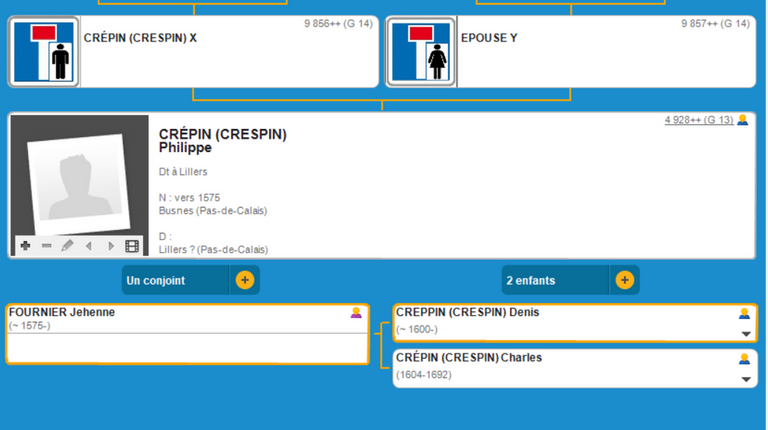Click the add photo plus icon

25,246
